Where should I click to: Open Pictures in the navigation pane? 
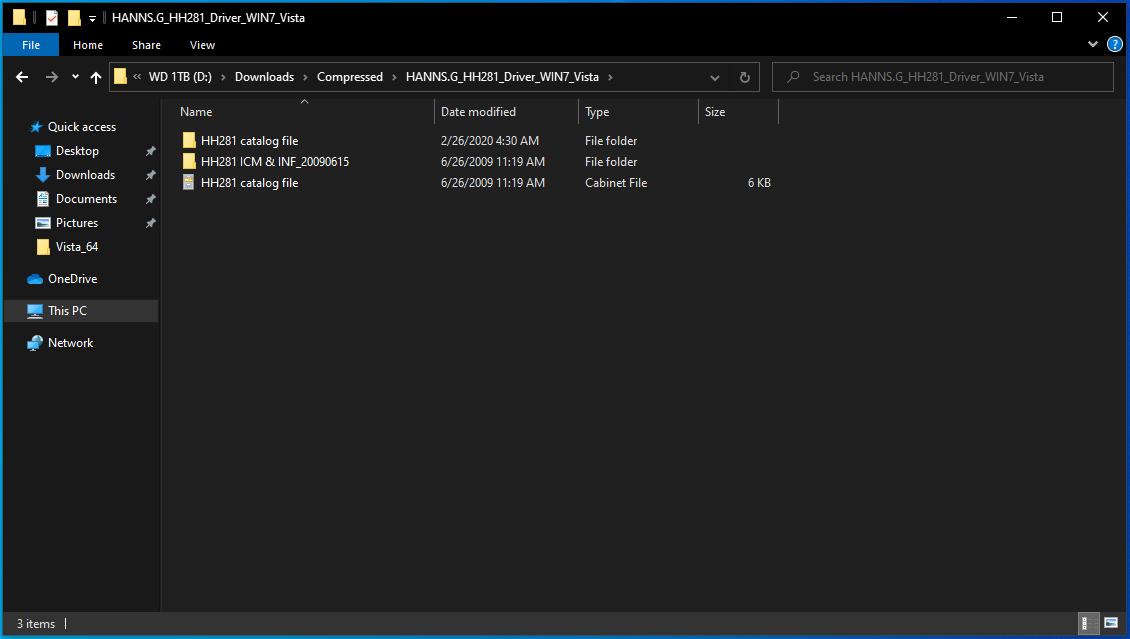[77, 223]
